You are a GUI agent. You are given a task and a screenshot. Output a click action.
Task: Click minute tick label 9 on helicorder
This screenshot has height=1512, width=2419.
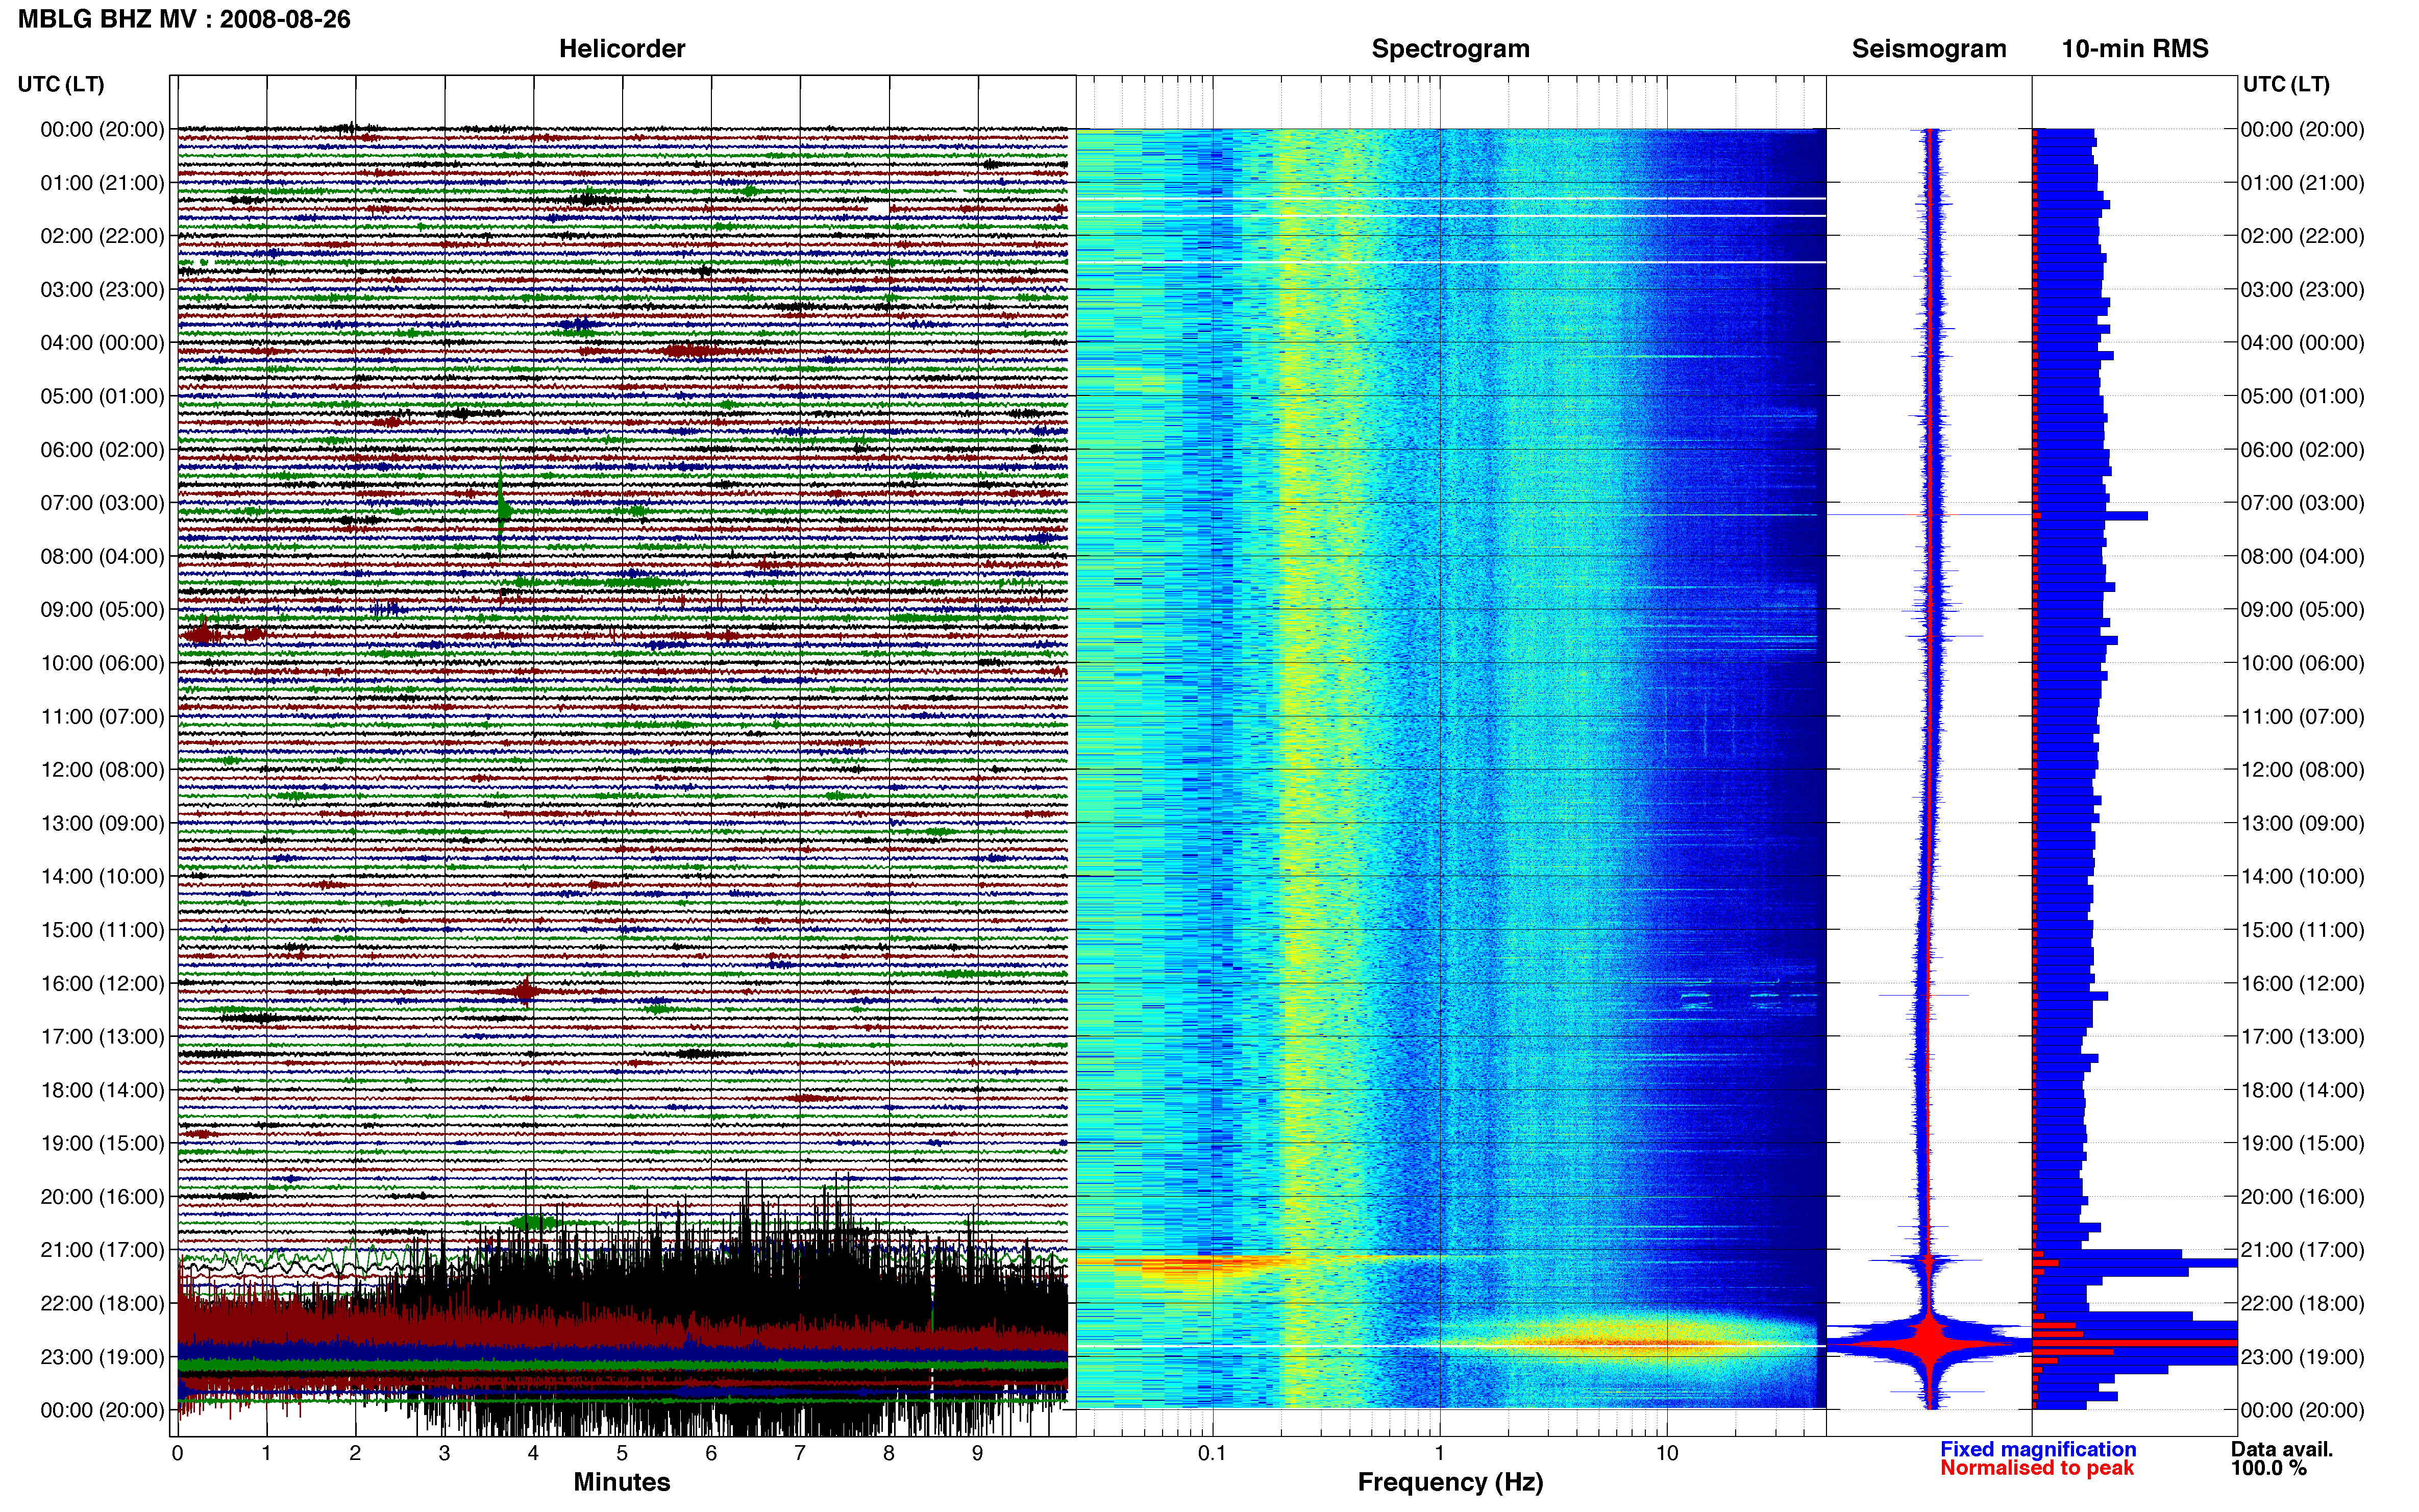point(977,1453)
